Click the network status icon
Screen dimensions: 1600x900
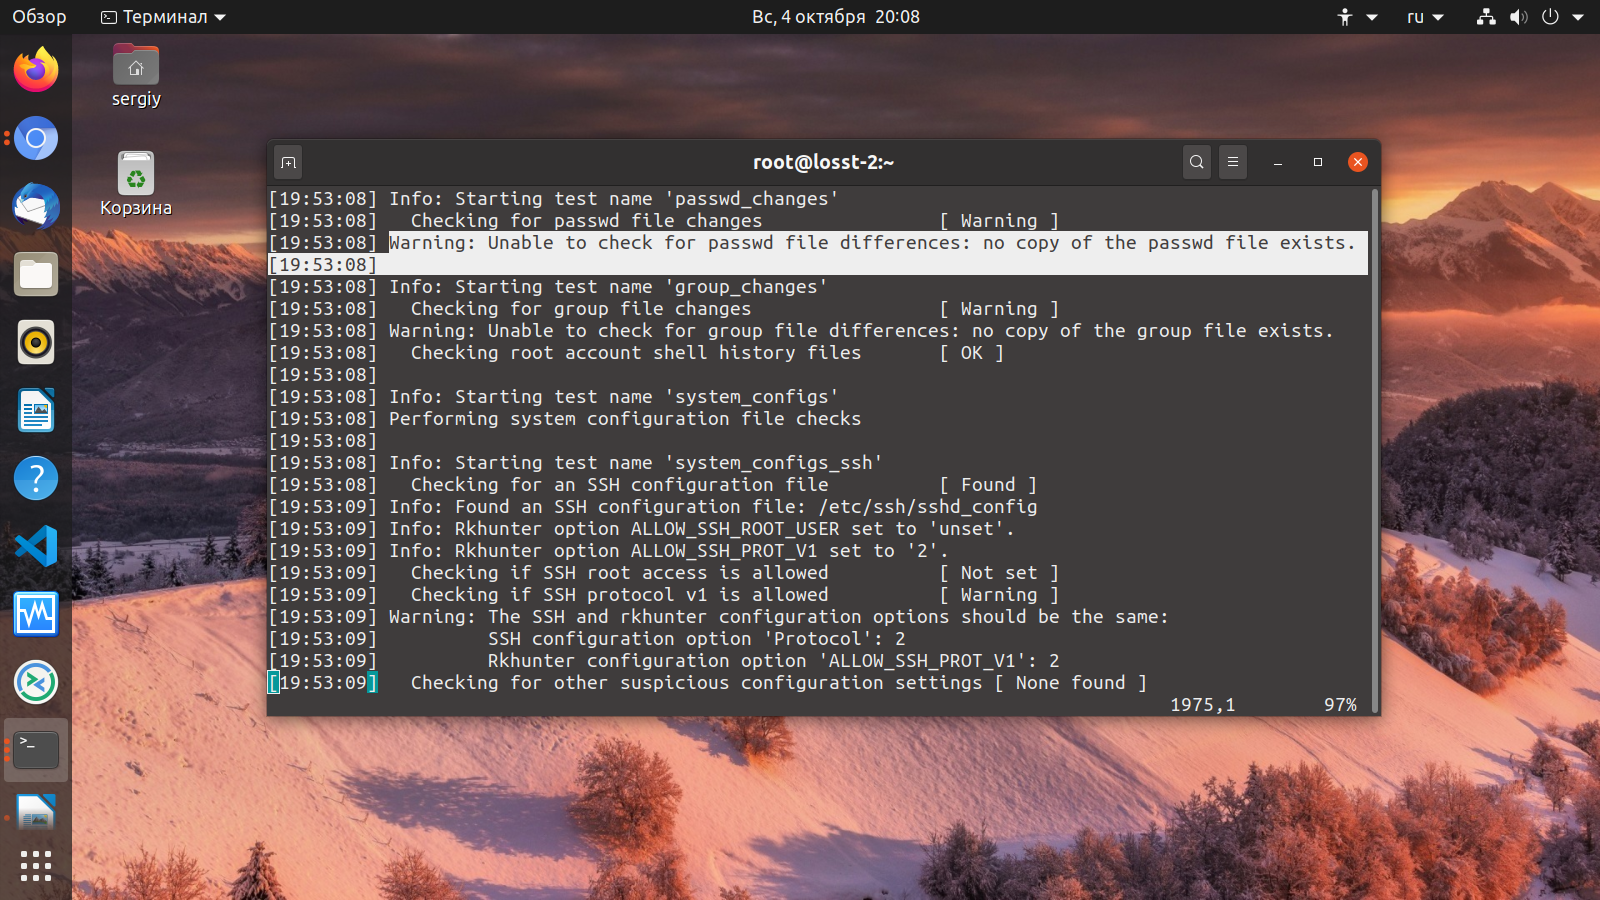[1486, 17]
